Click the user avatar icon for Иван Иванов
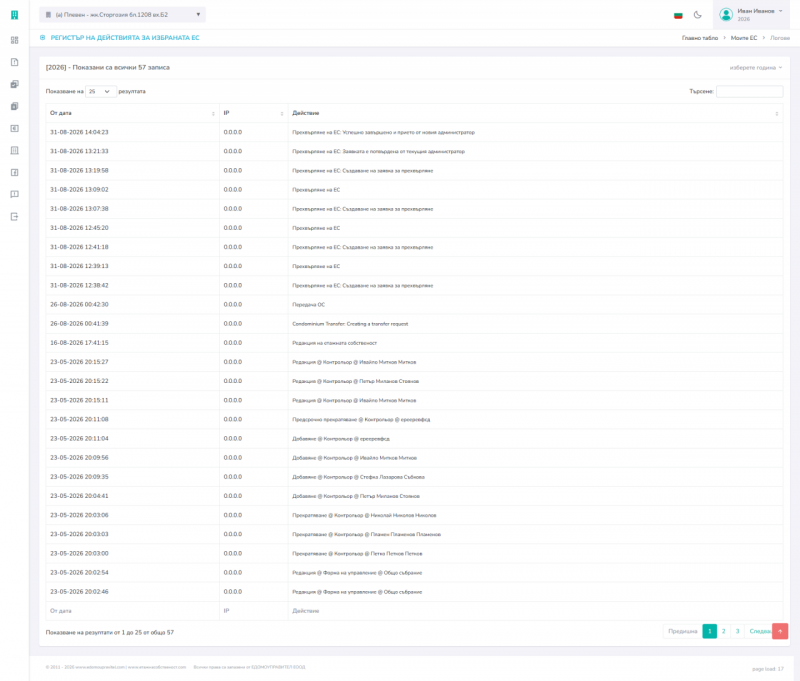Viewport: 800px width, 681px height. [x=726, y=15]
